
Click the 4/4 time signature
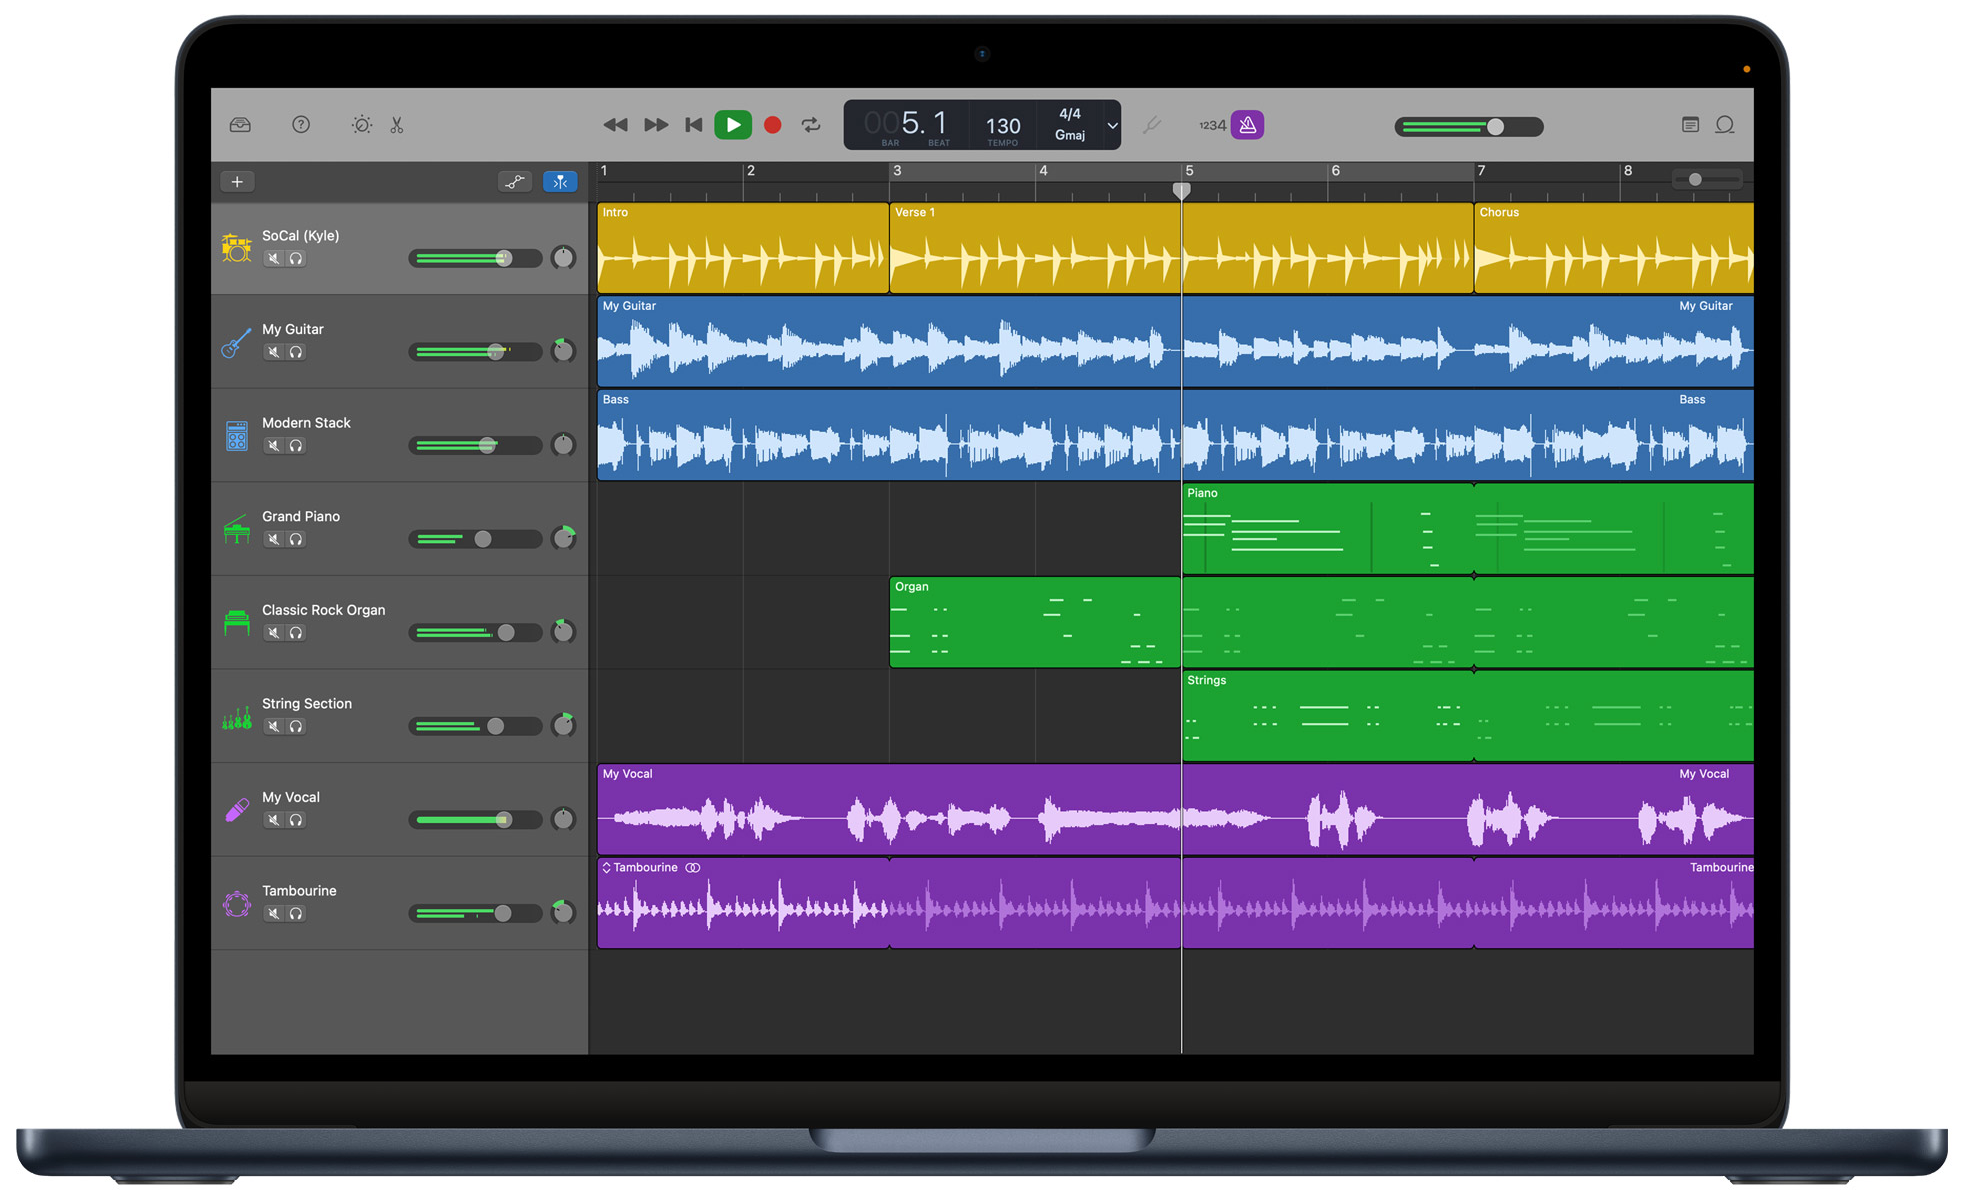click(x=1070, y=114)
